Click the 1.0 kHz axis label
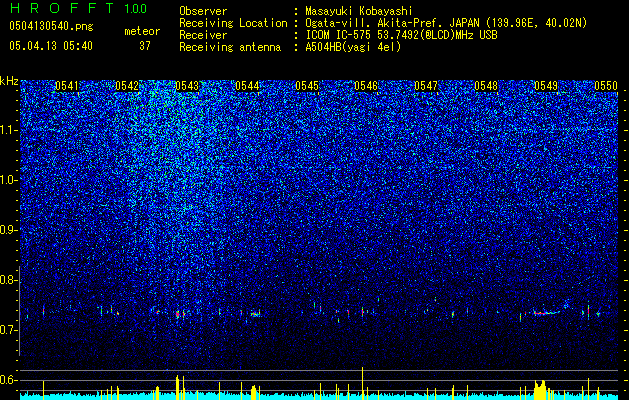Screen dimensions: 629x400 [x=8, y=180]
